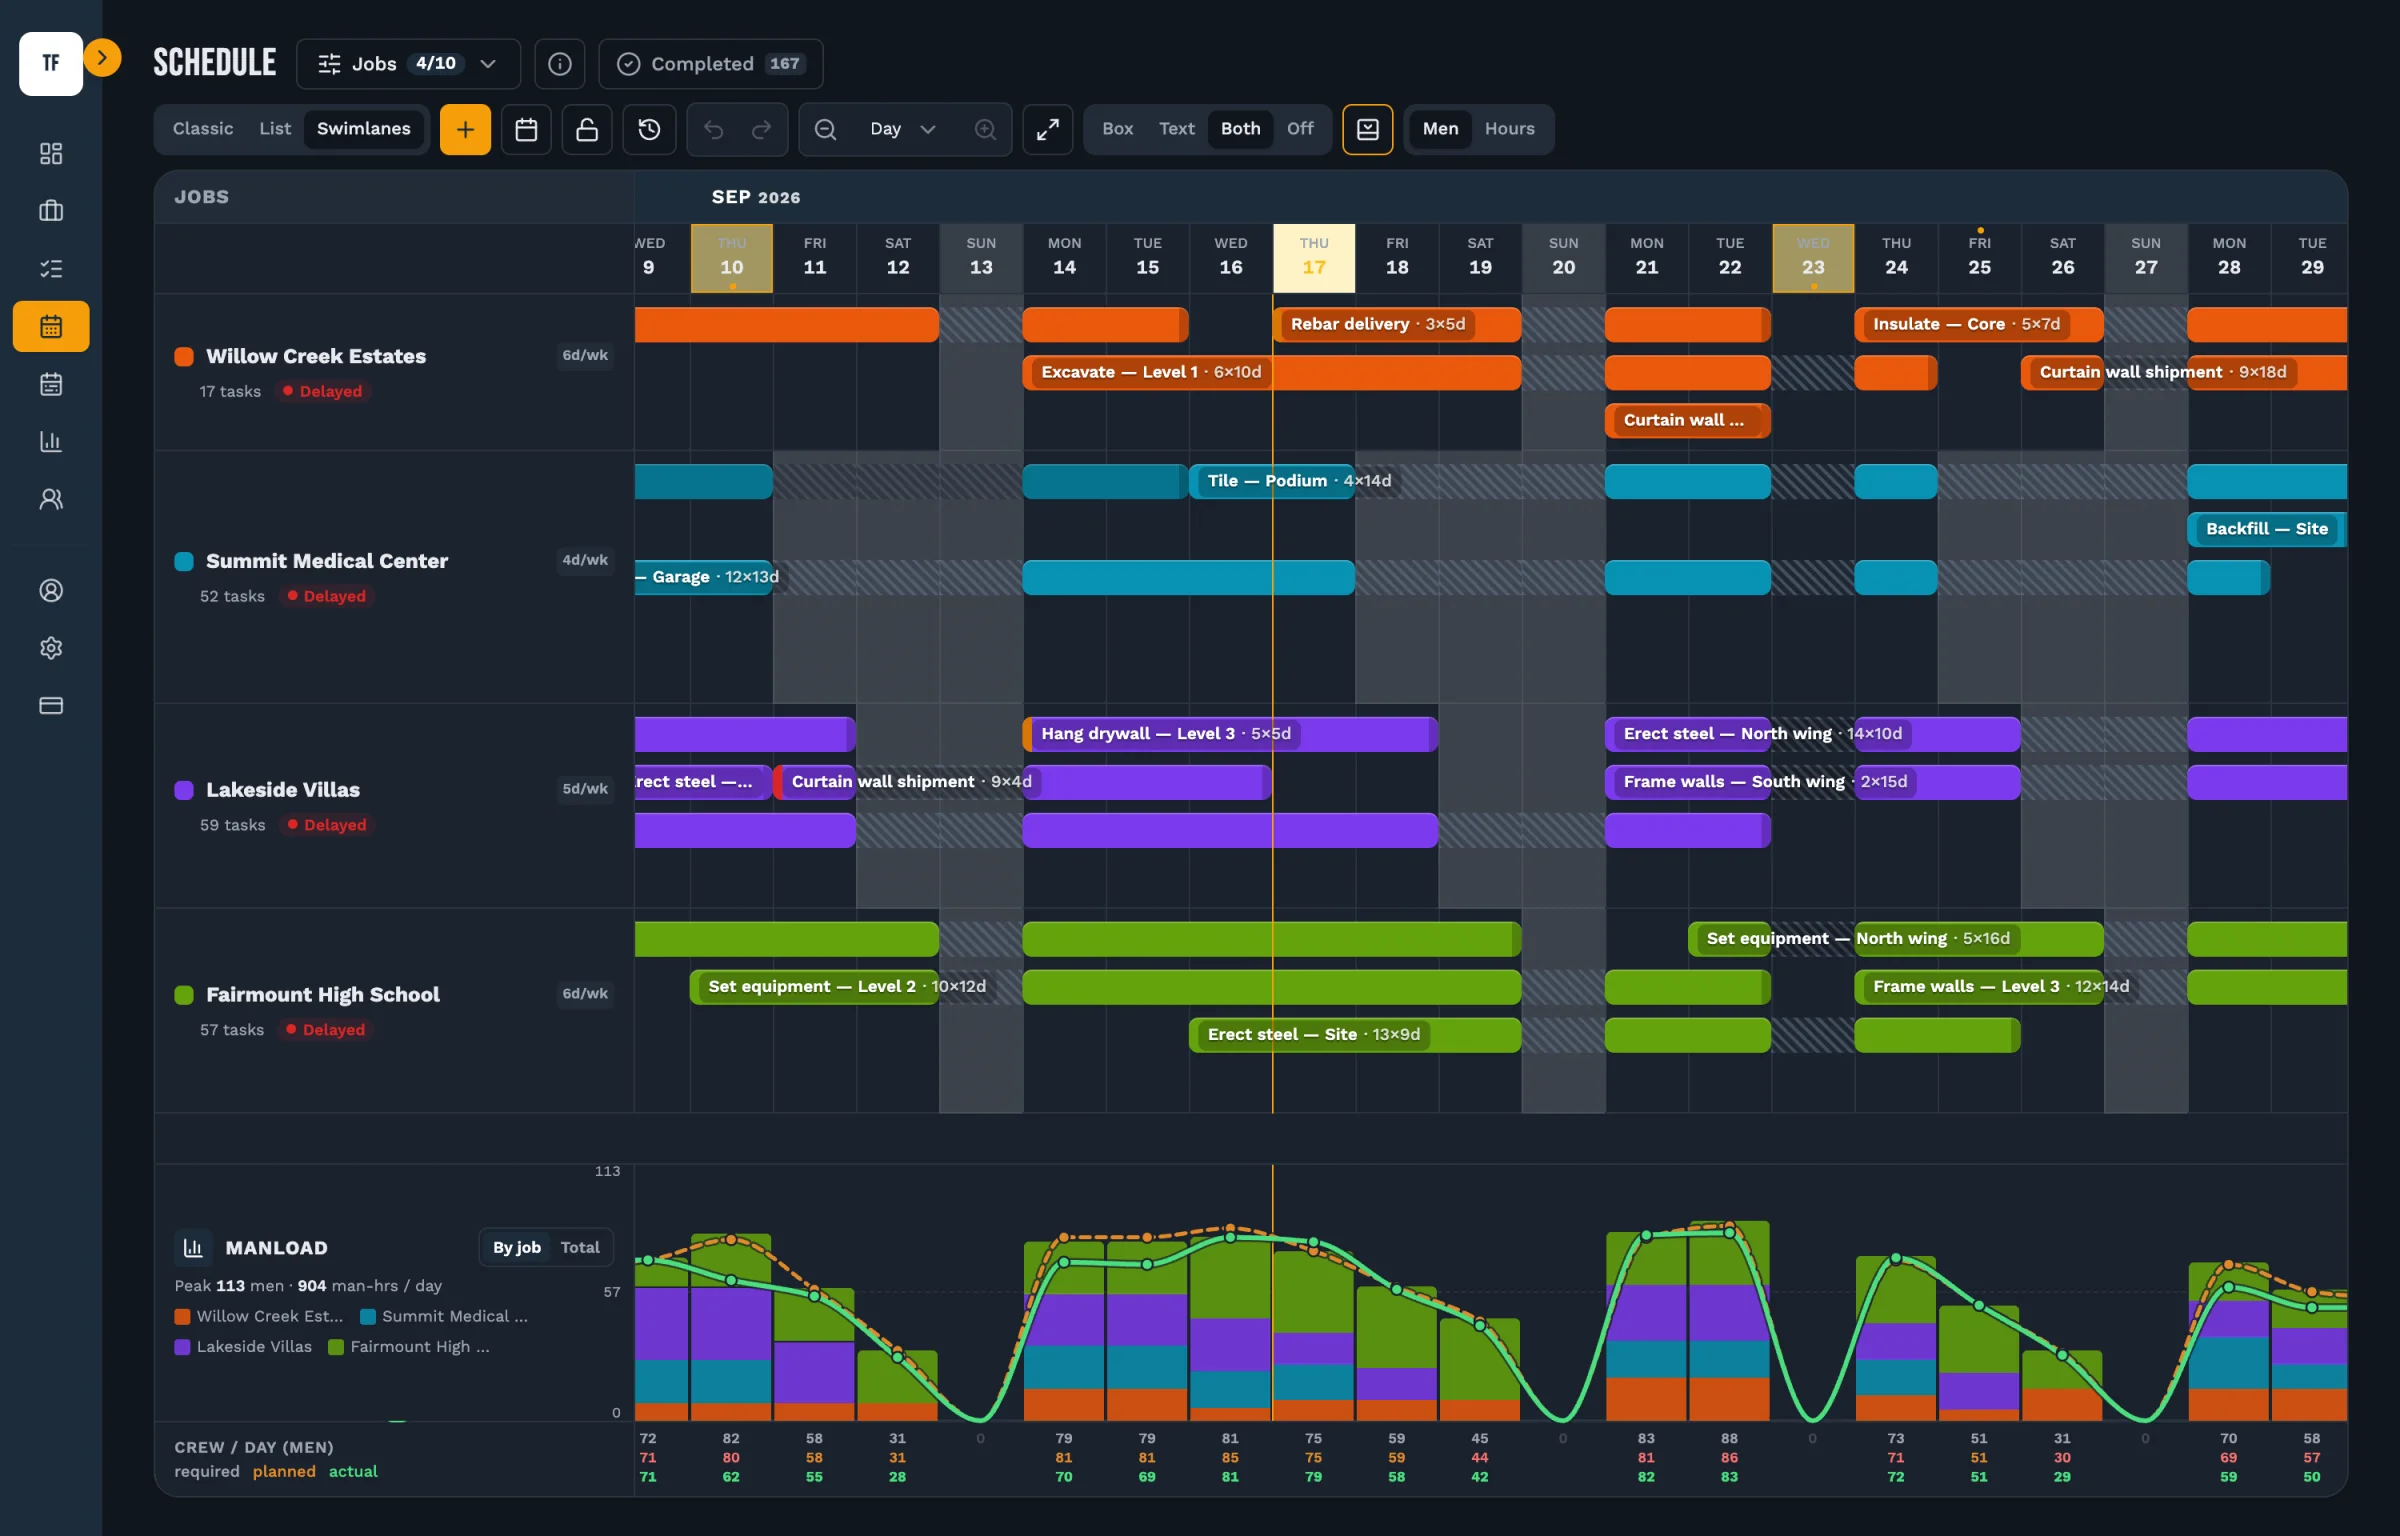Set label mode to Both
The height and width of the screenshot is (1536, 2400).
(x=1240, y=129)
